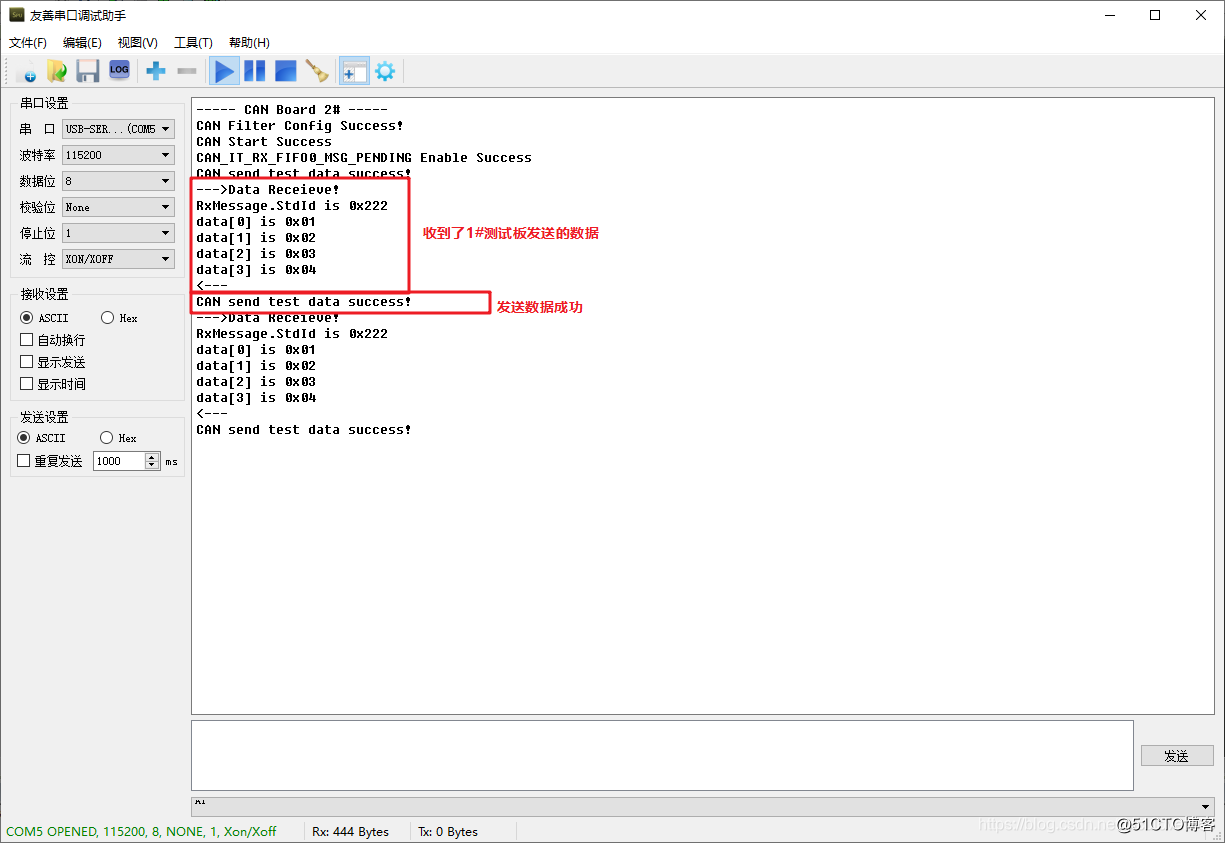The width and height of the screenshot is (1225, 843).
Task: Open the send history dropdown below input
Action: point(702,806)
